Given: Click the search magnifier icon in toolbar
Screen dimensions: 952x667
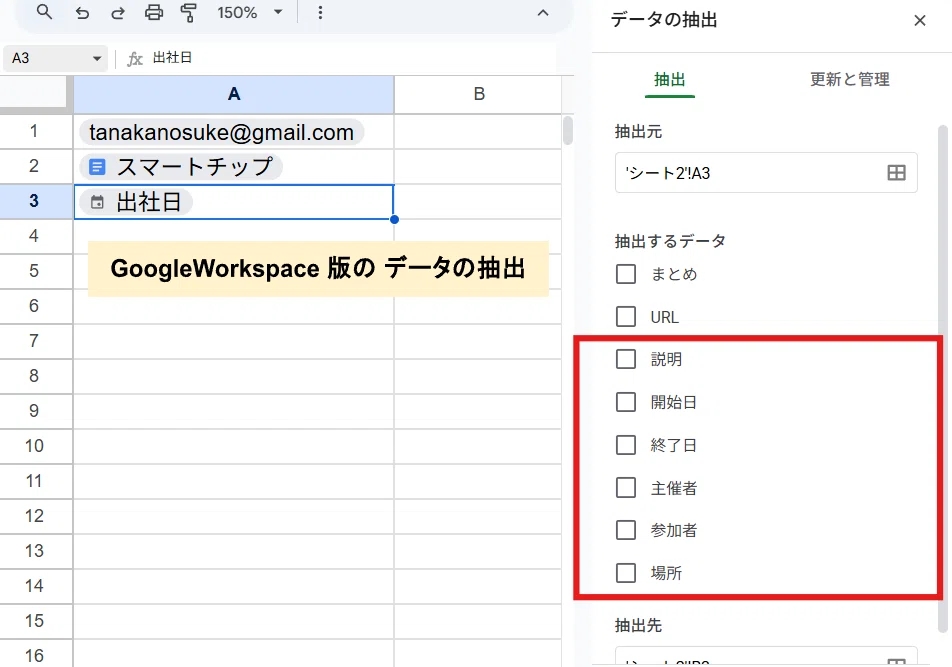Looking at the screenshot, I should pyautogui.click(x=44, y=12).
